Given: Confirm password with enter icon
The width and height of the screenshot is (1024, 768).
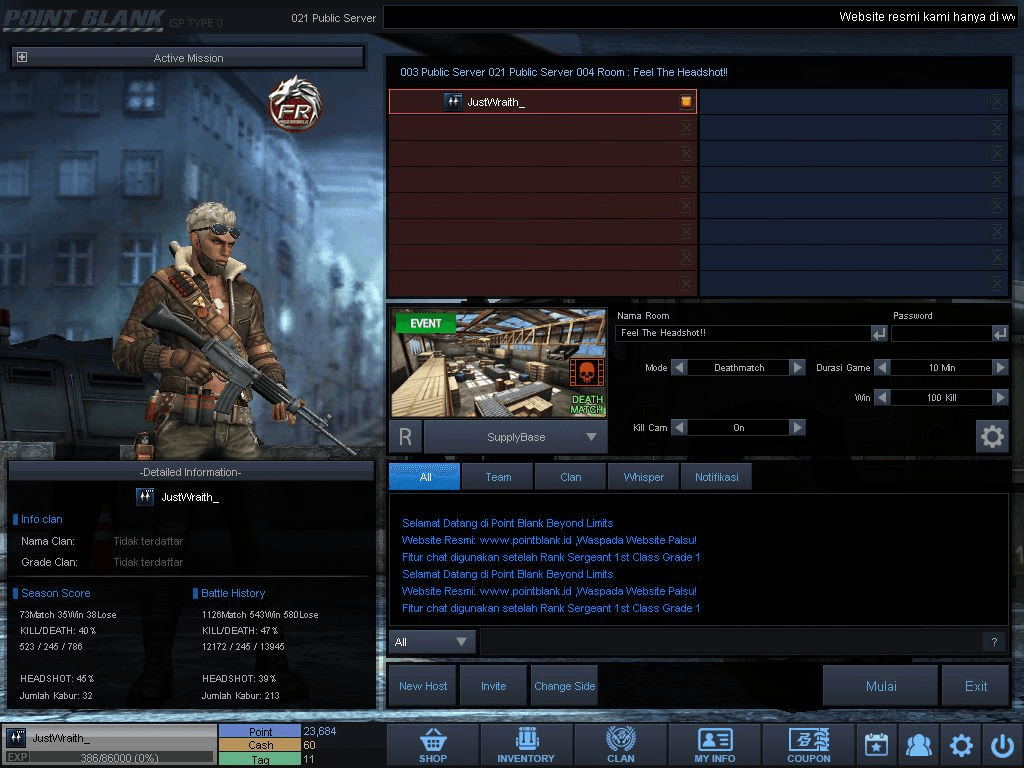Looking at the screenshot, I should pyautogui.click(x=1000, y=334).
